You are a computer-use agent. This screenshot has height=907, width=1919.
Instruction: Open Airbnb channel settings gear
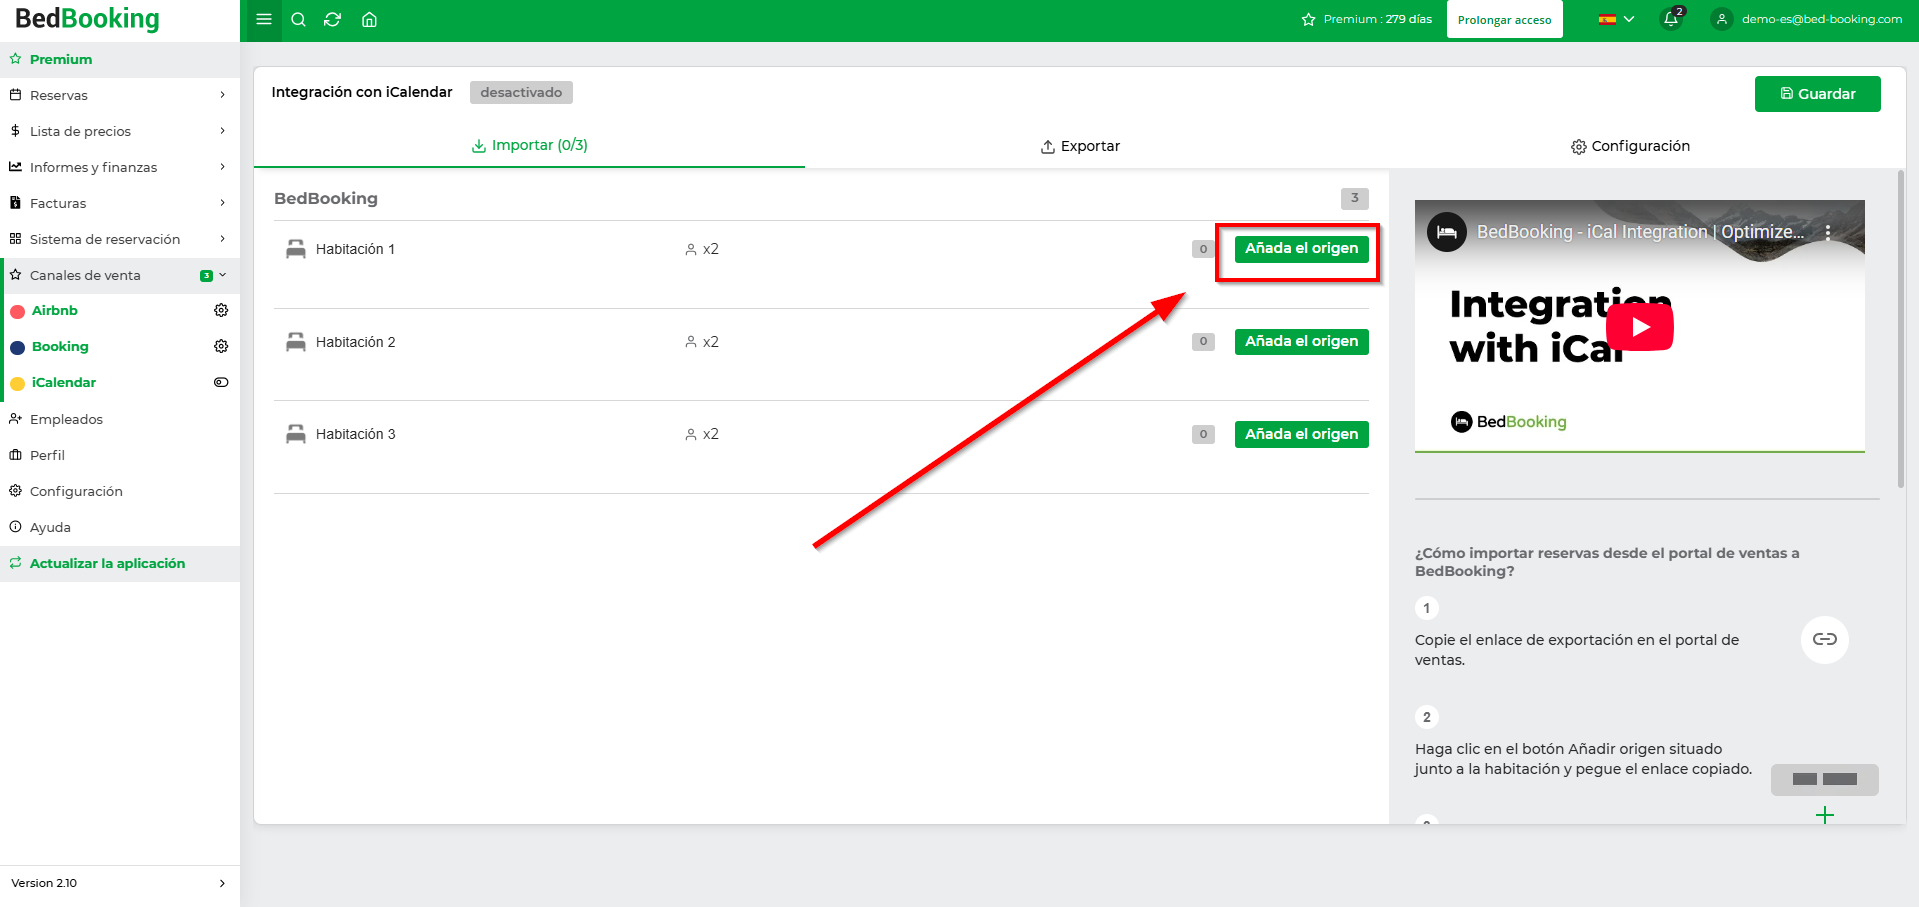(221, 310)
